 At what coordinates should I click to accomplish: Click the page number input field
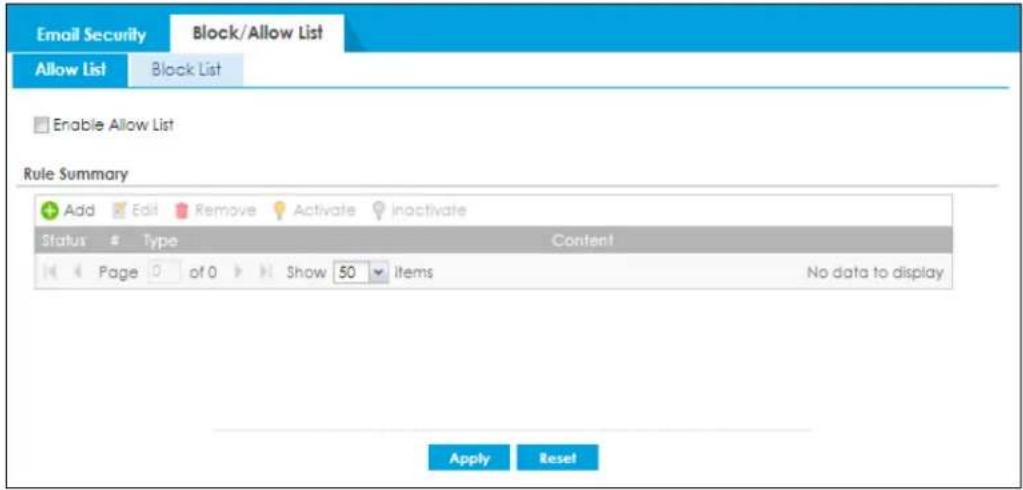point(163,271)
